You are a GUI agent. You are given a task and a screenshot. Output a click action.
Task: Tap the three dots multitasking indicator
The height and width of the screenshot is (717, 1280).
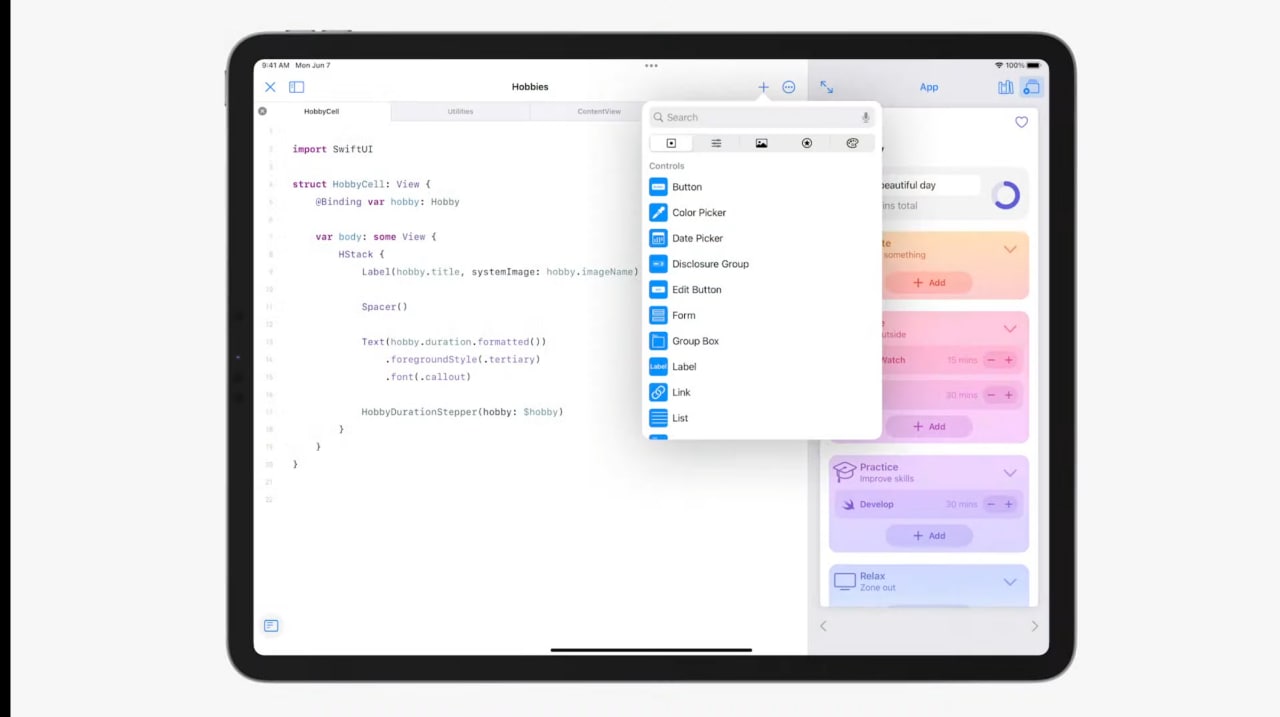[651, 65]
